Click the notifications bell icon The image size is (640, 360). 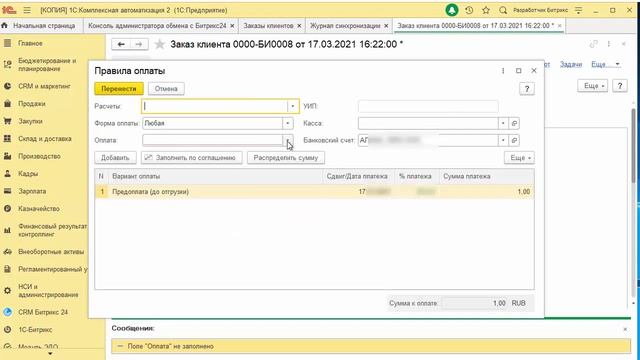tap(452, 10)
